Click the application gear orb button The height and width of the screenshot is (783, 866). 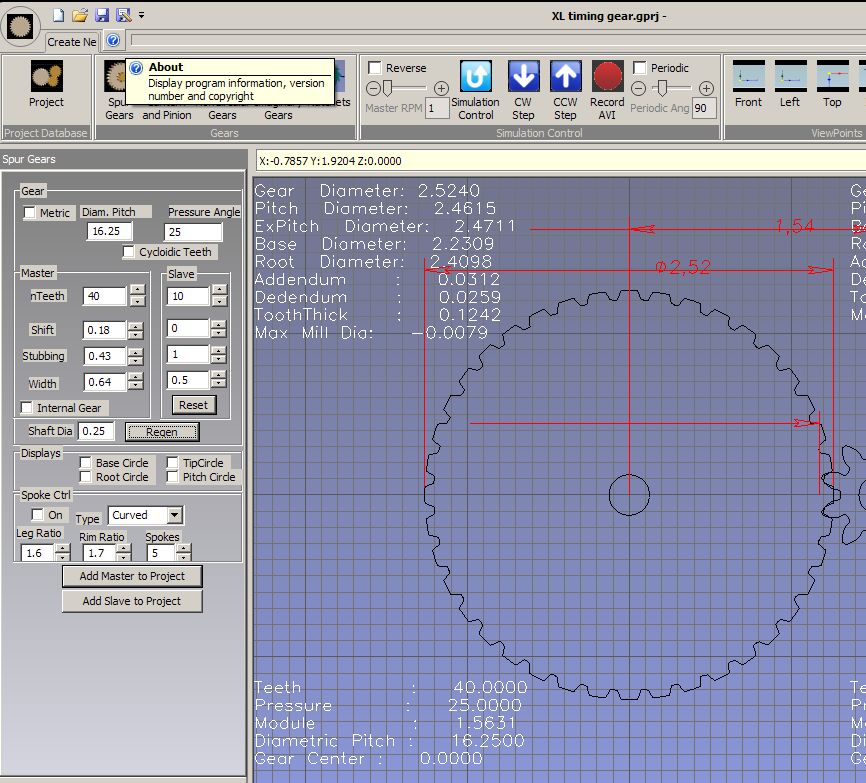[x=20, y=26]
